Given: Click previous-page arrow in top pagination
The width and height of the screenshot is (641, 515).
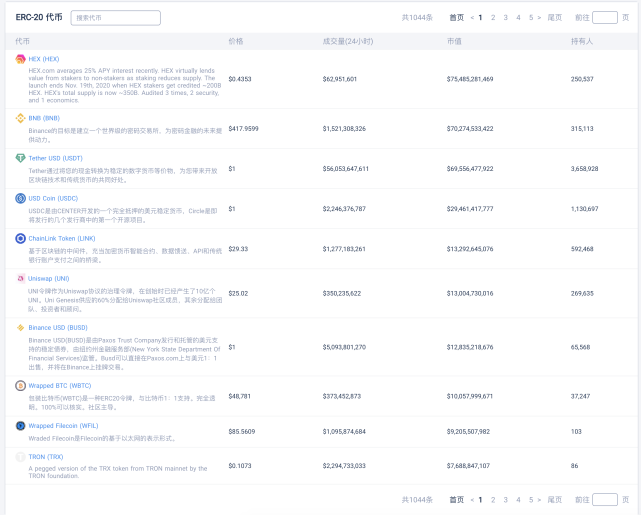Looking at the screenshot, I should click(x=472, y=18).
